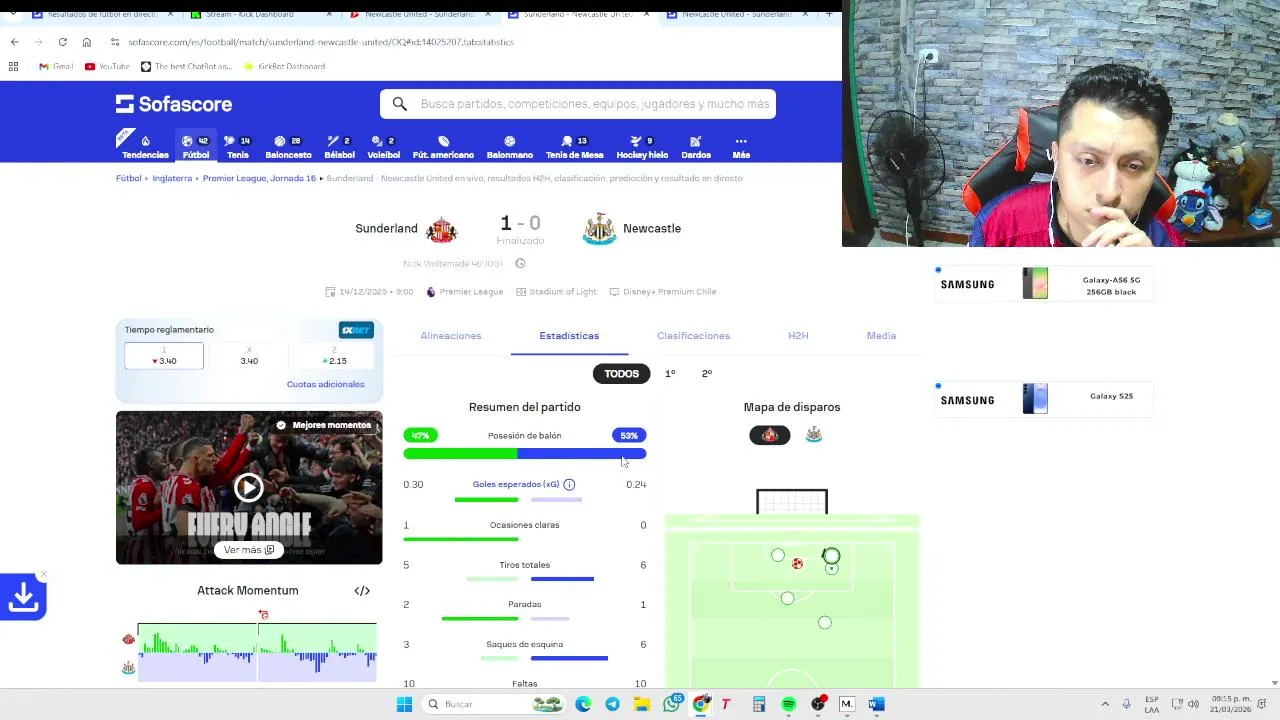Click the Ver más highlights button
The width and height of the screenshot is (1280, 720).
[x=249, y=550]
